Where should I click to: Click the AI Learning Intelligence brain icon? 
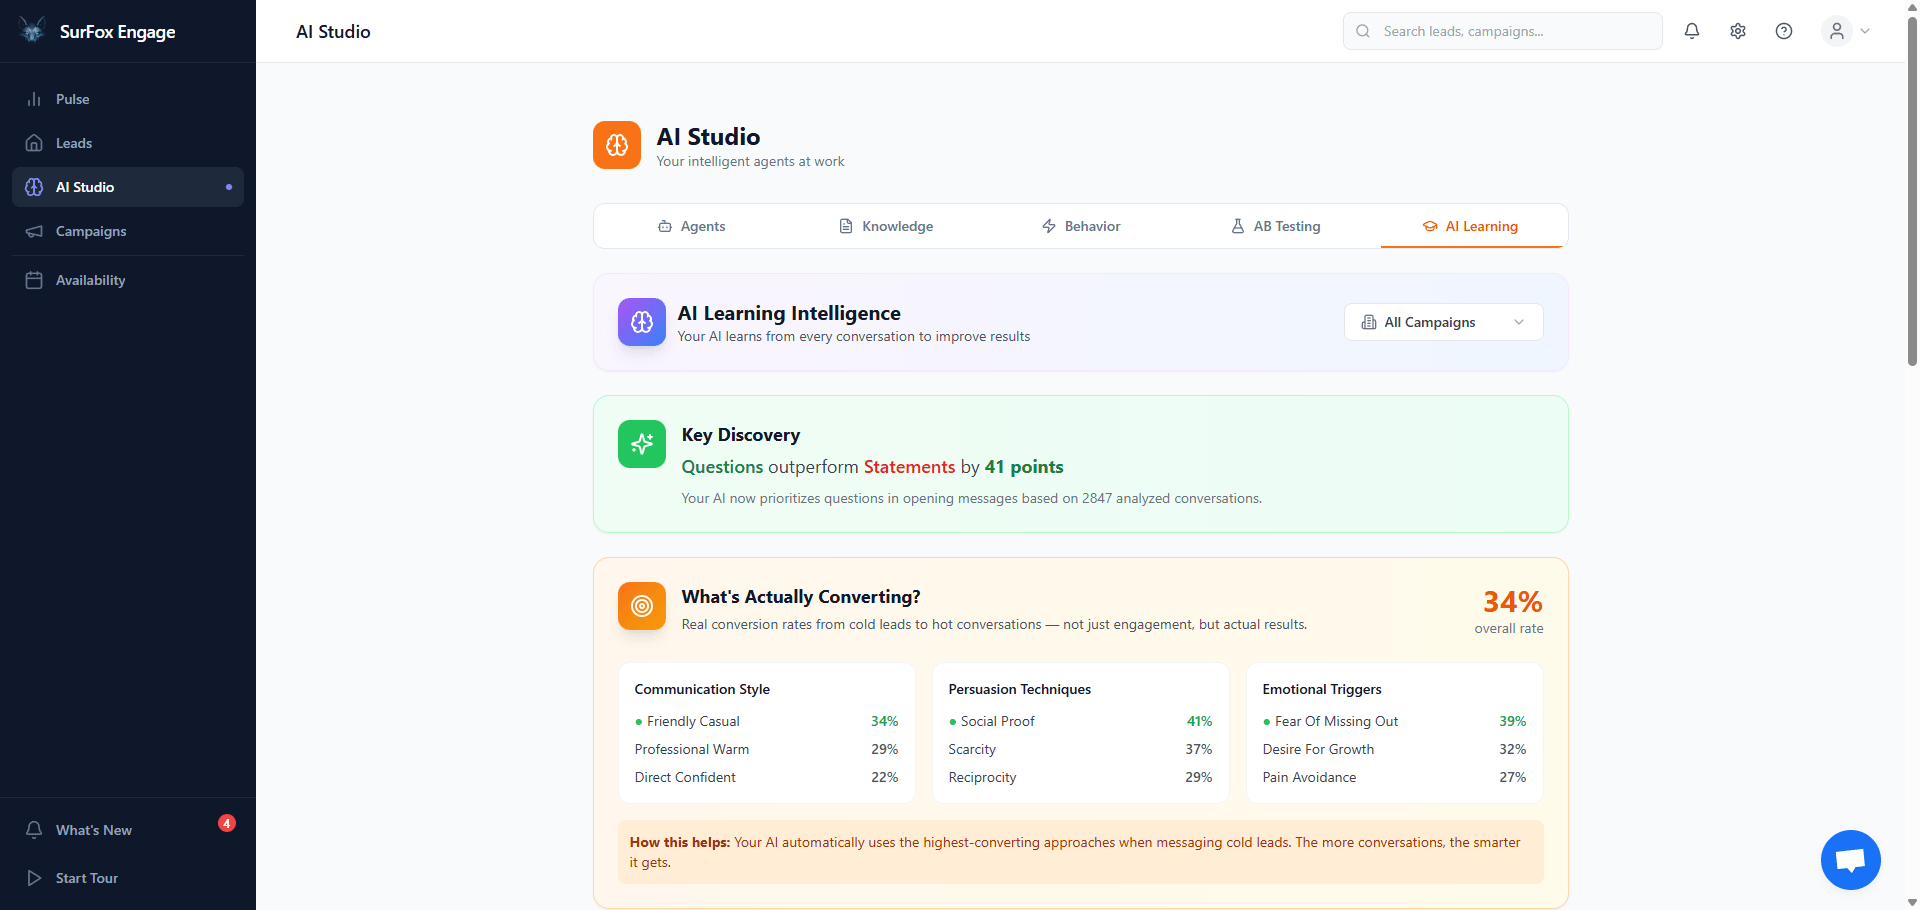pos(641,322)
